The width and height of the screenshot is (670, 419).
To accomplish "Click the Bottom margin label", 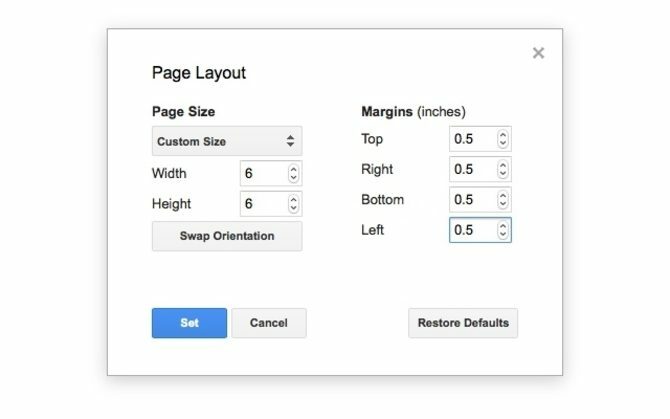I will 382,199.
